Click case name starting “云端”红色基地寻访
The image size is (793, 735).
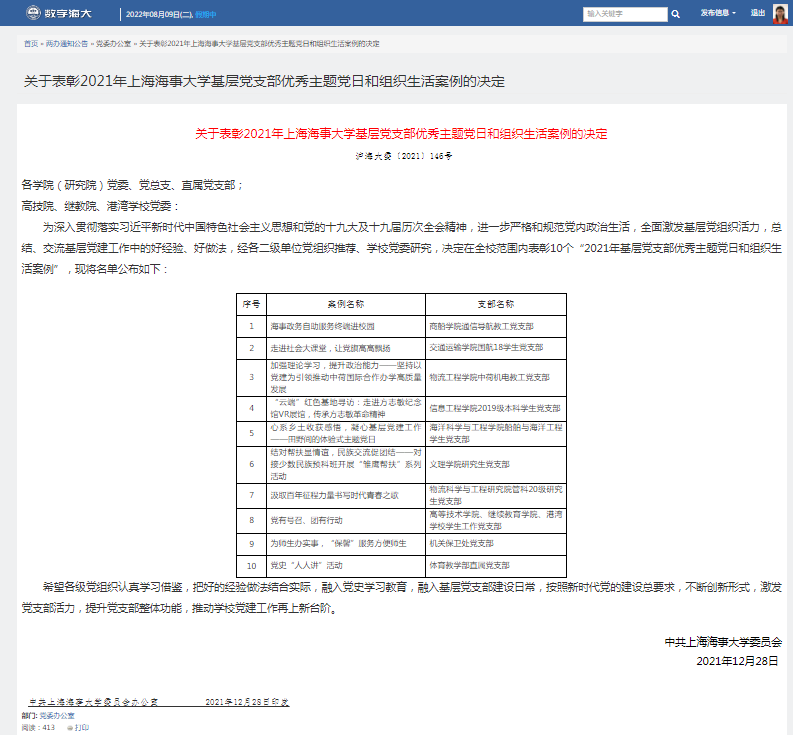345,409
